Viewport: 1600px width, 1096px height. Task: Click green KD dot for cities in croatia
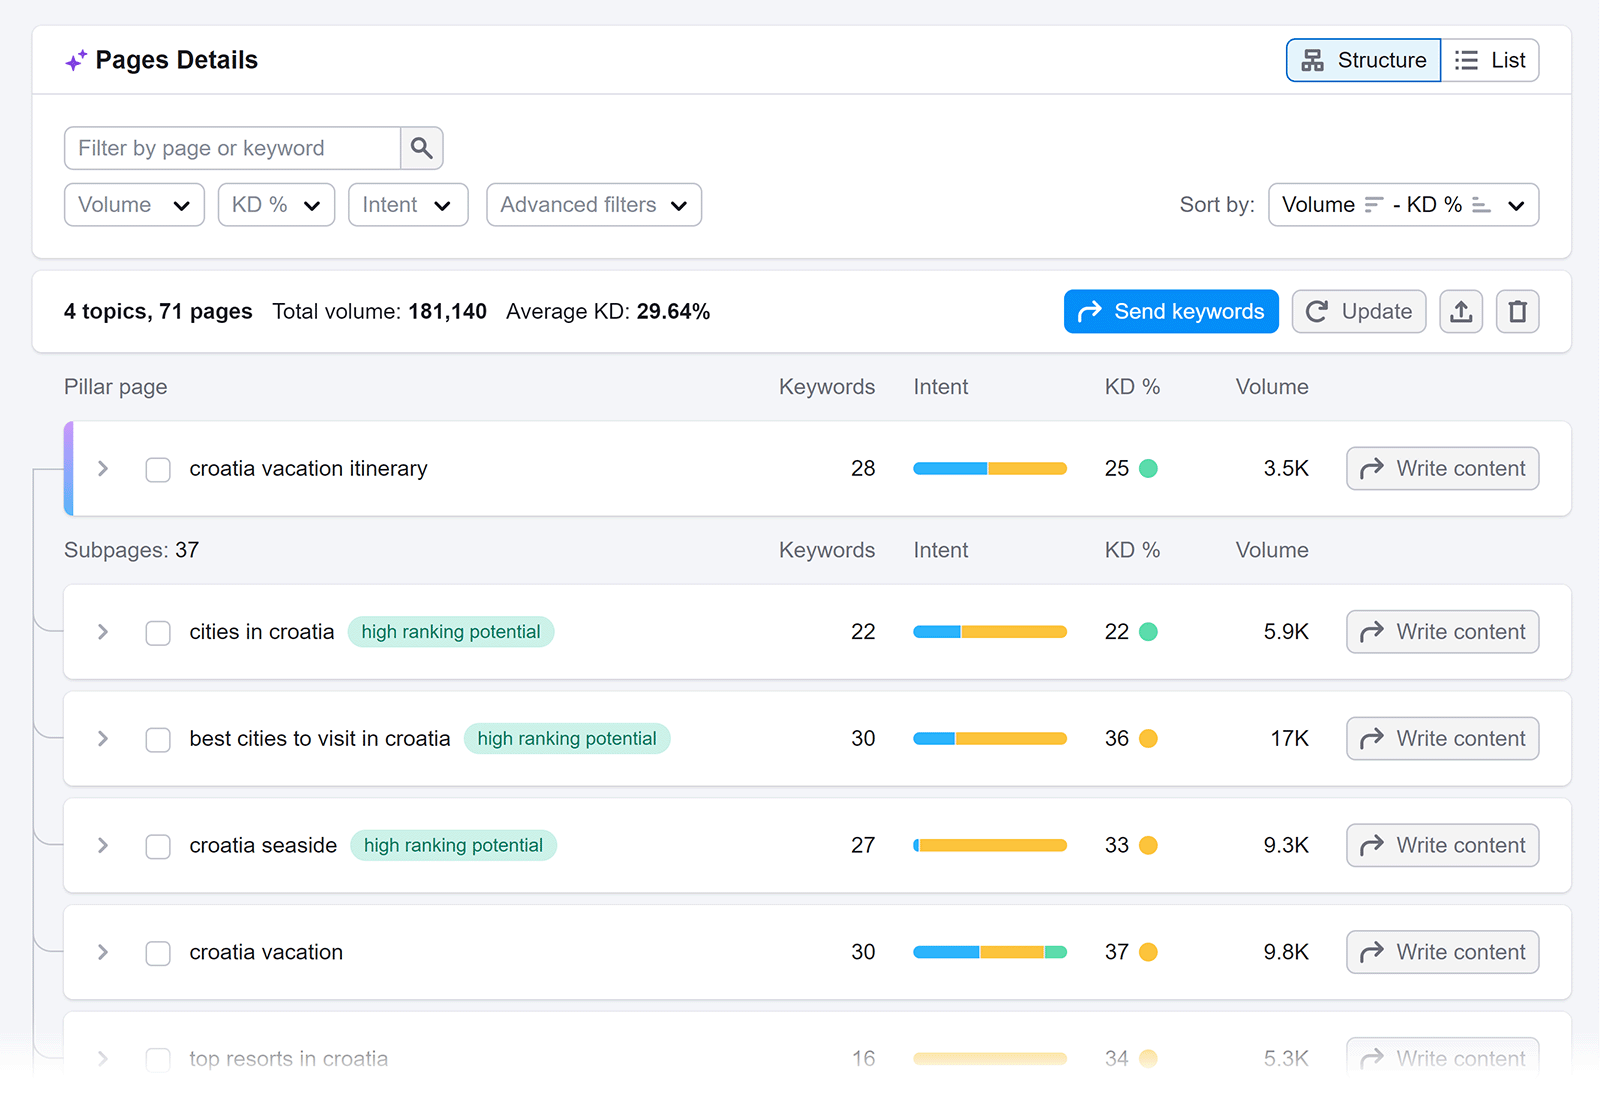coord(1148,632)
